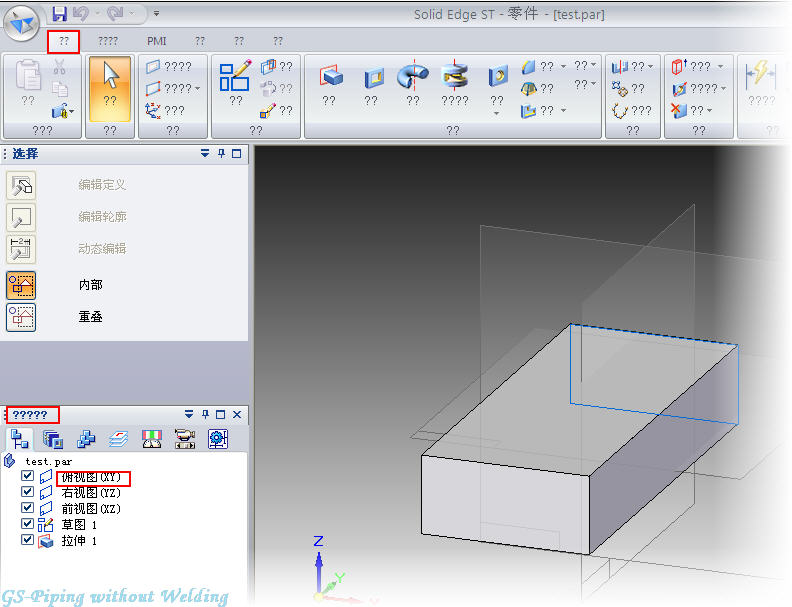792x607 pixels.
Task: Toggle the pin on the 选择 panel
Action: coord(221,154)
